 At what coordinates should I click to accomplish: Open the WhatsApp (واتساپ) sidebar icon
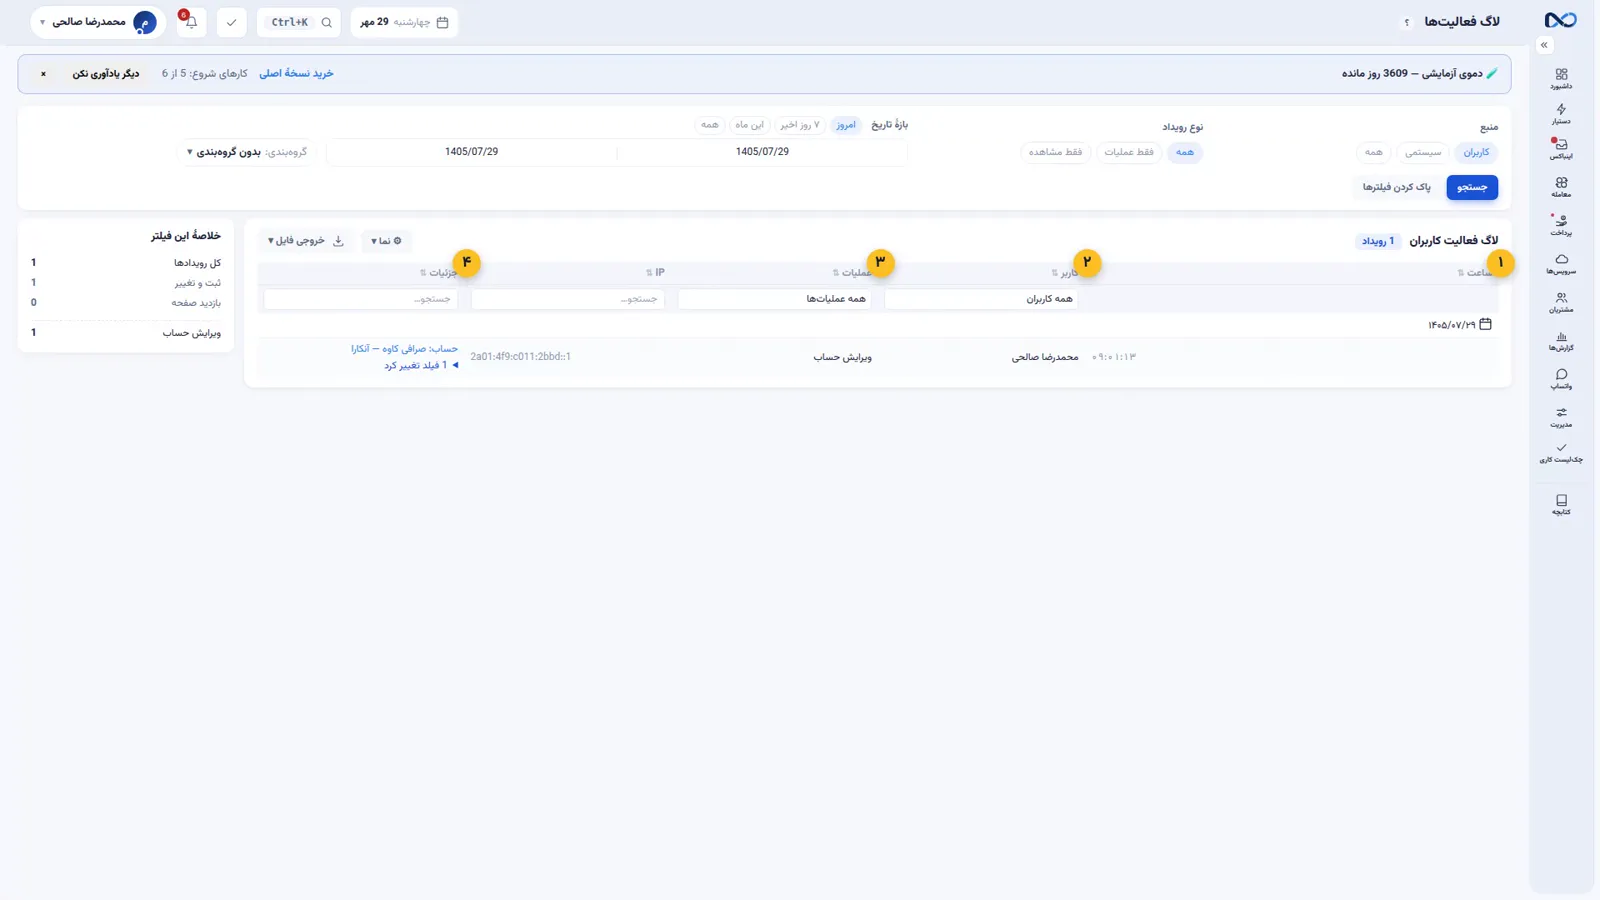point(1561,379)
